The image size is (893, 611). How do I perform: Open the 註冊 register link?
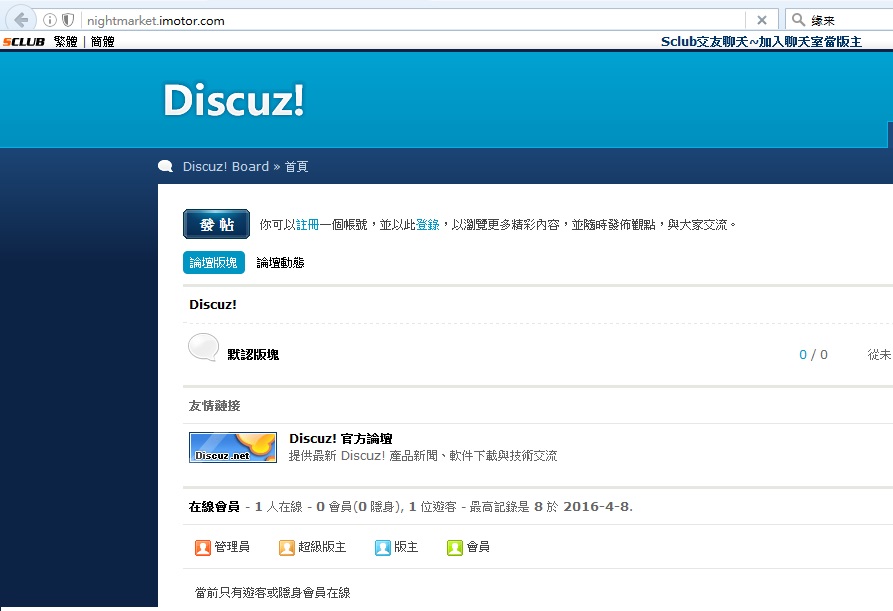pos(307,224)
